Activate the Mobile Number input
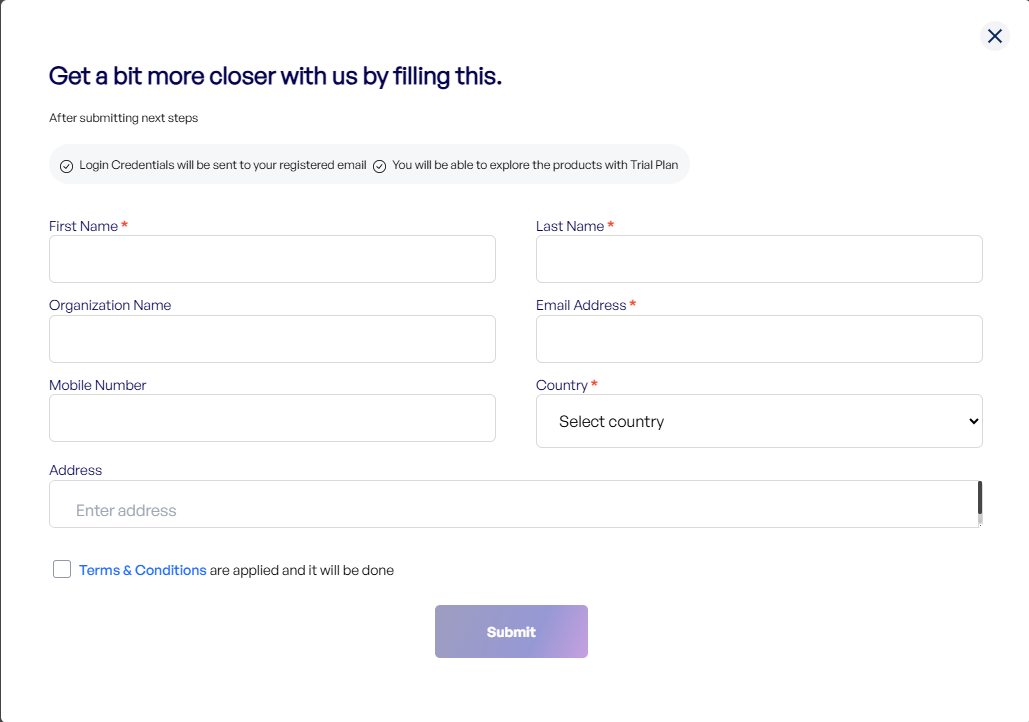Screen dimensions: 1029x722 272,418
